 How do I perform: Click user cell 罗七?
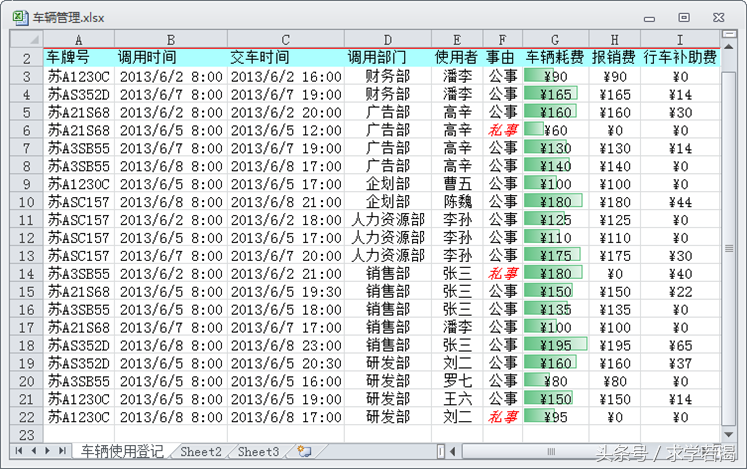pos(457,381)
